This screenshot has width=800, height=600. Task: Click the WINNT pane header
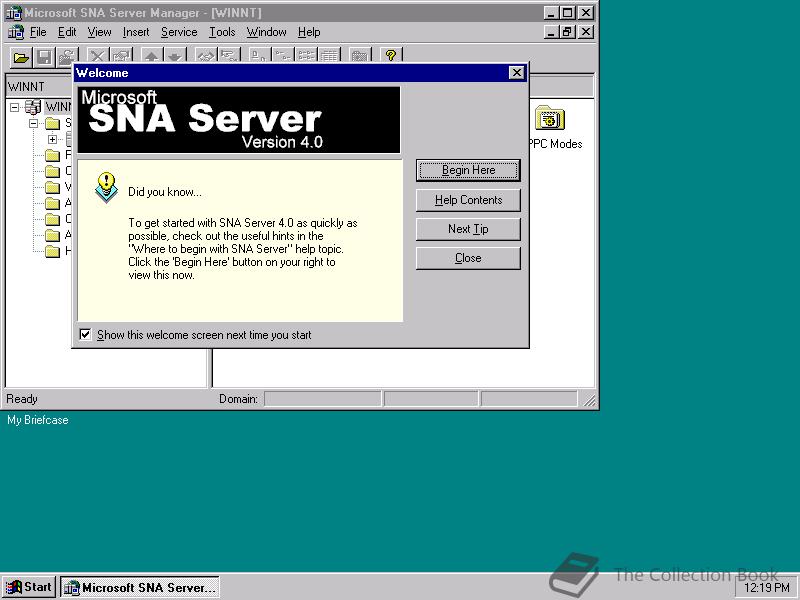coord(39,87)
